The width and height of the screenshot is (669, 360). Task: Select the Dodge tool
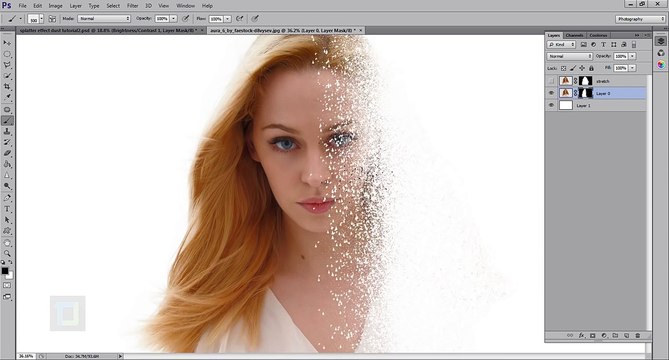[7, 186]
